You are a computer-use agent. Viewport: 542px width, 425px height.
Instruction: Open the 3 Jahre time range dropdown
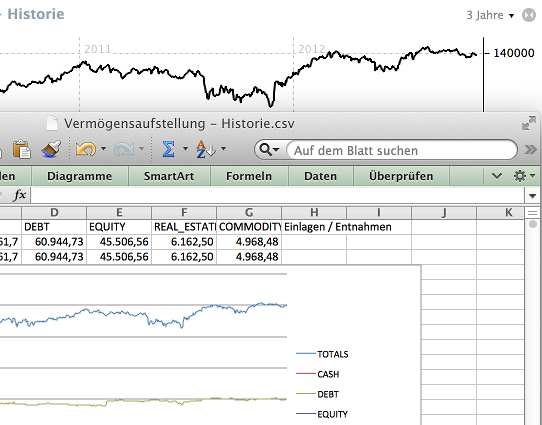tap(490, 15)
